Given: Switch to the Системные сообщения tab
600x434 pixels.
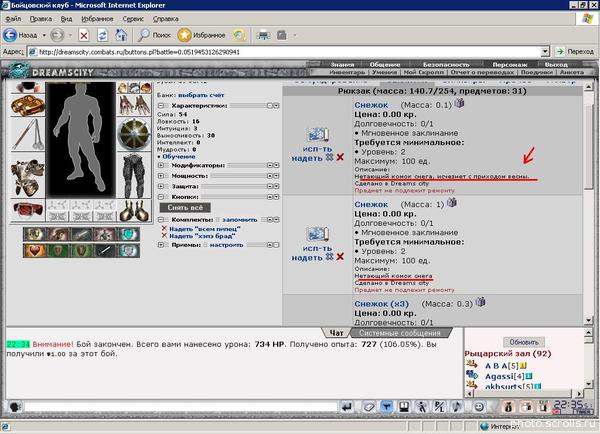Looking at the screenshot, I should [x=400, y=333].
